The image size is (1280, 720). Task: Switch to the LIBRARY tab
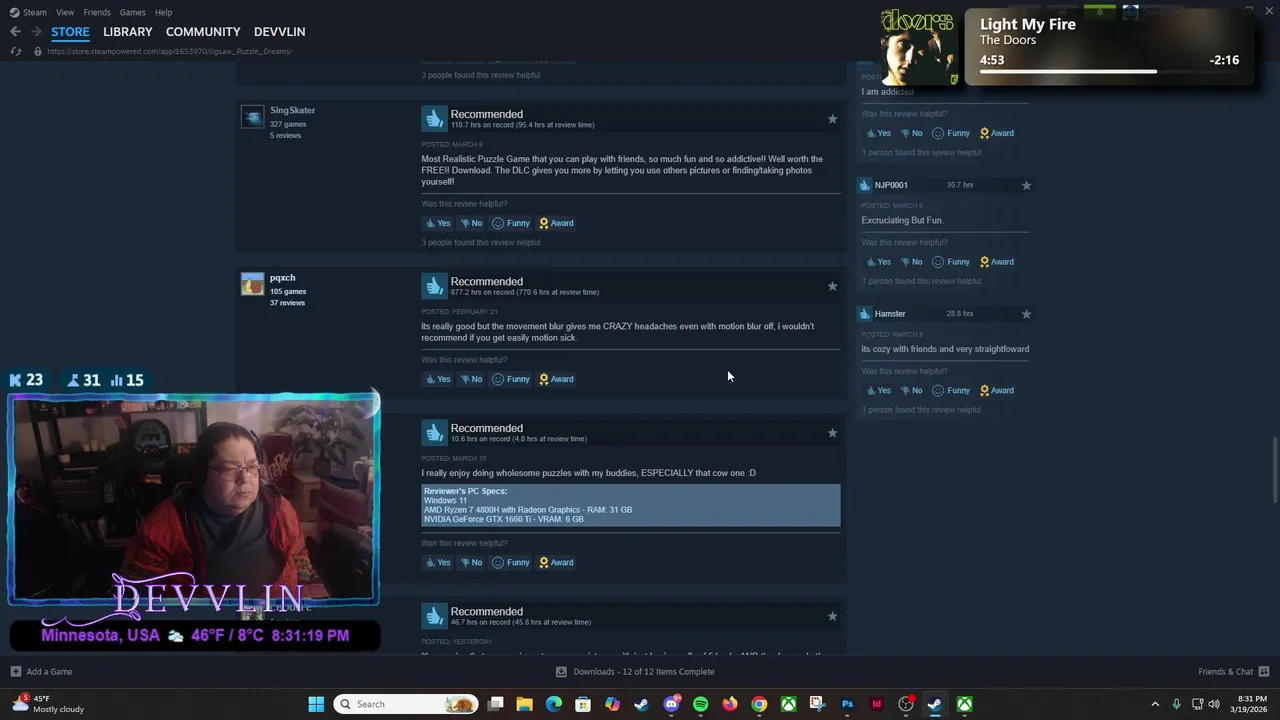pyautogui.click(x=128, y=32)
